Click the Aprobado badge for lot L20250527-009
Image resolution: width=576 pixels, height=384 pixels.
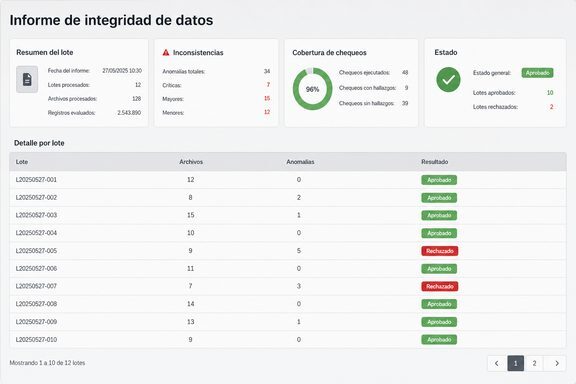point(439,322)
